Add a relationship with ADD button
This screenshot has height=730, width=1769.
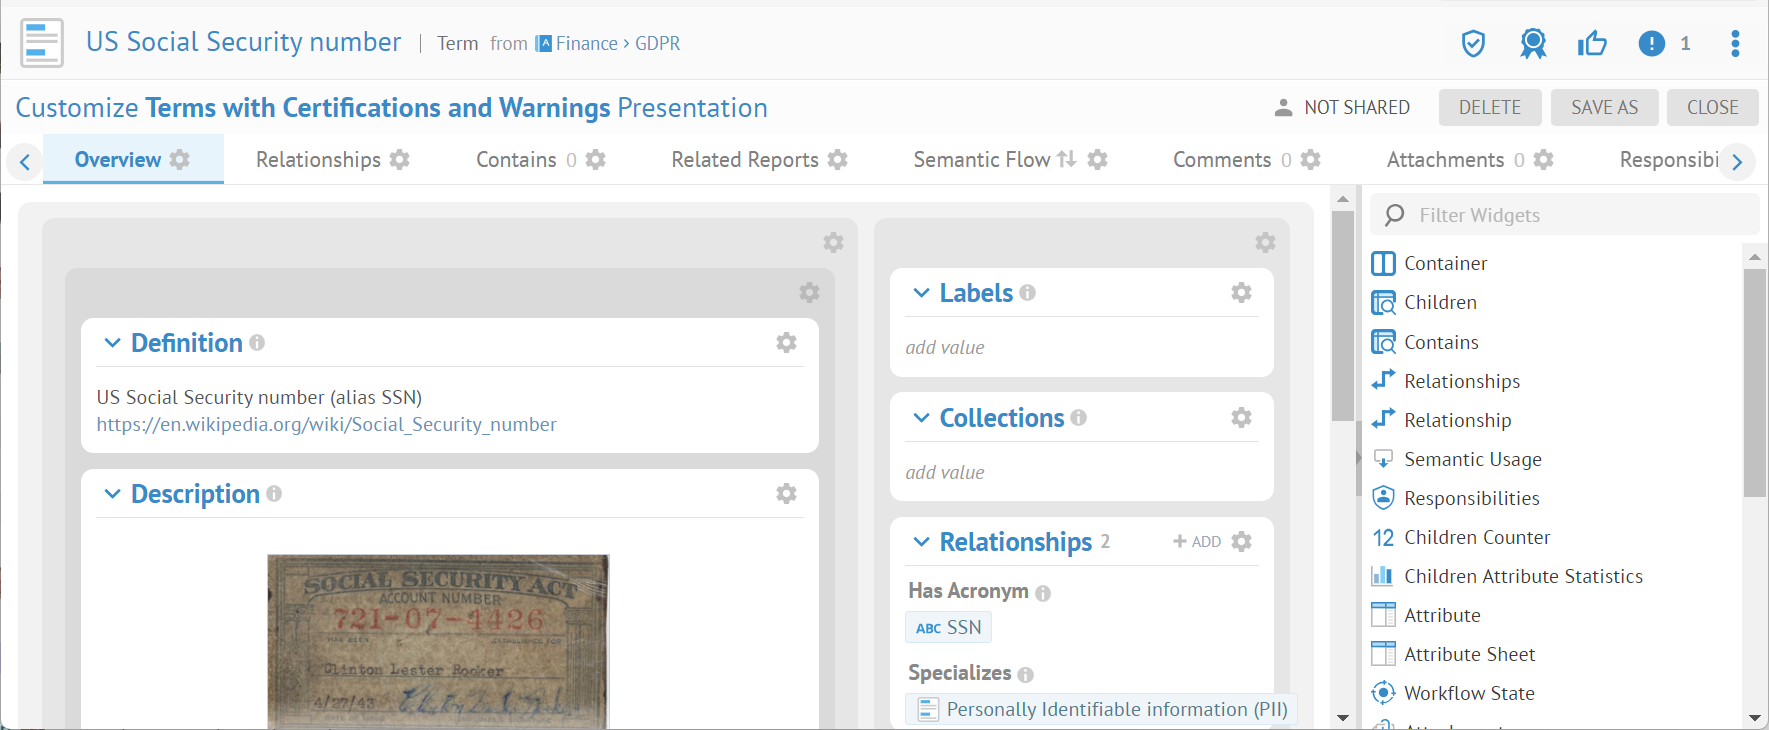[1197, 542]
